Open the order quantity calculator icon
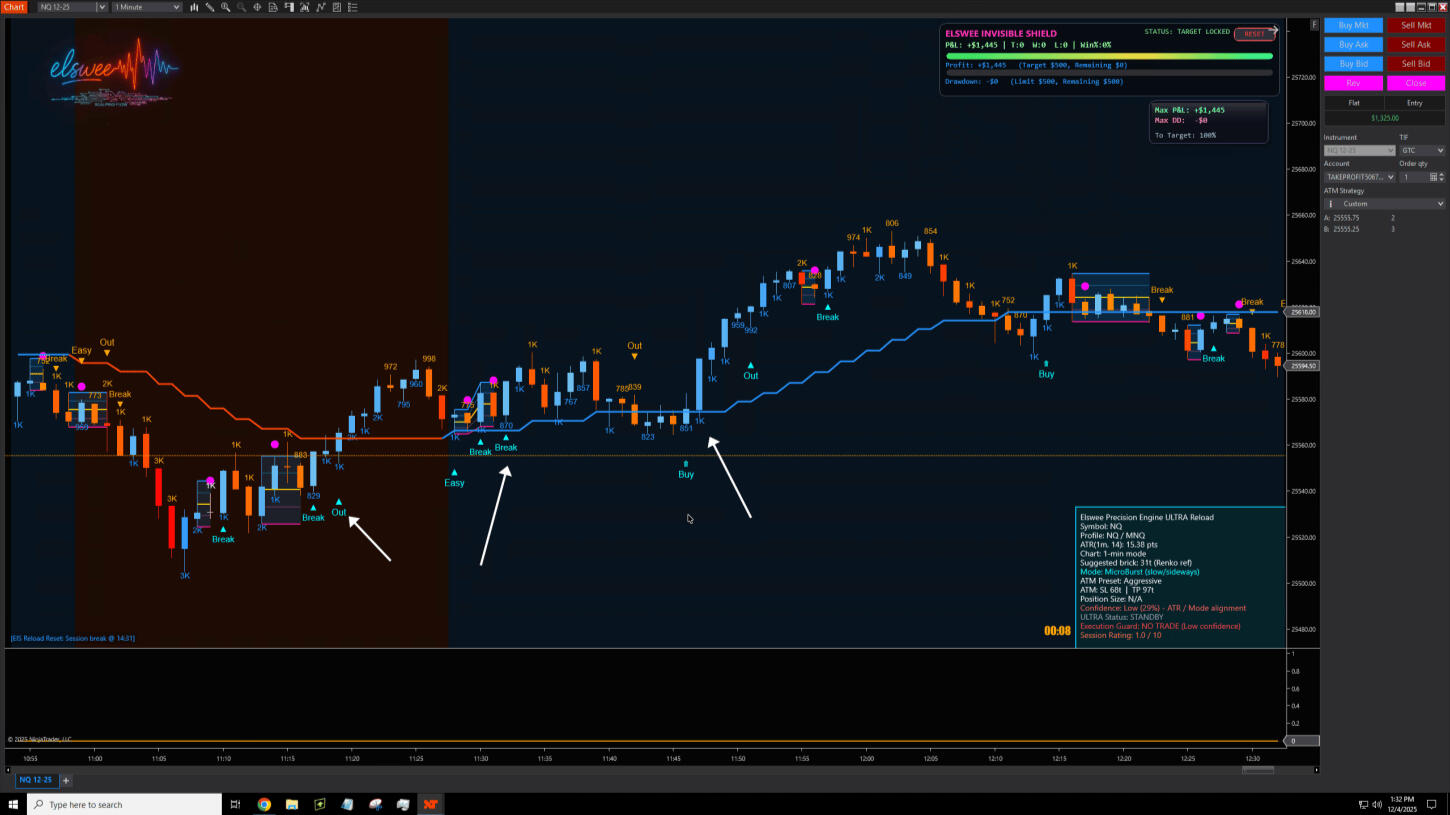 [x=1433, y=177]
